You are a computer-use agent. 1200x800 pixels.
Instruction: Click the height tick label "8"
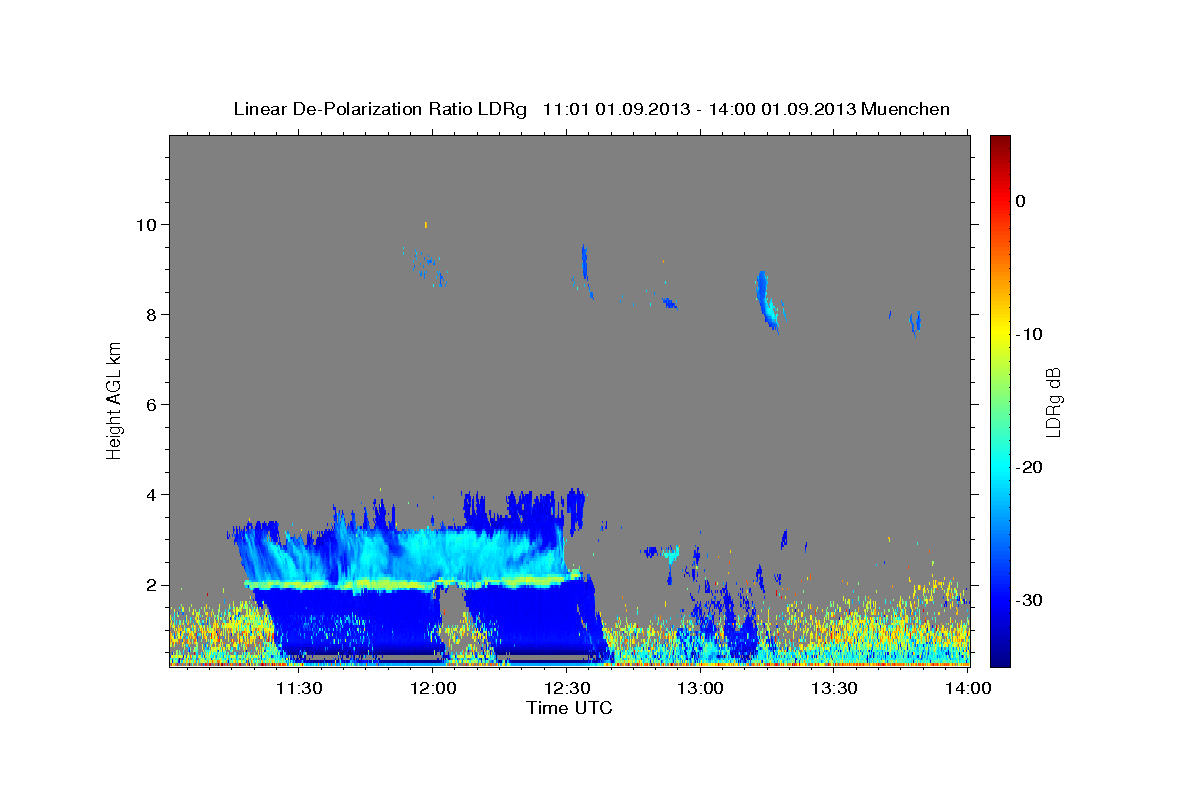(x=151, y=314)
